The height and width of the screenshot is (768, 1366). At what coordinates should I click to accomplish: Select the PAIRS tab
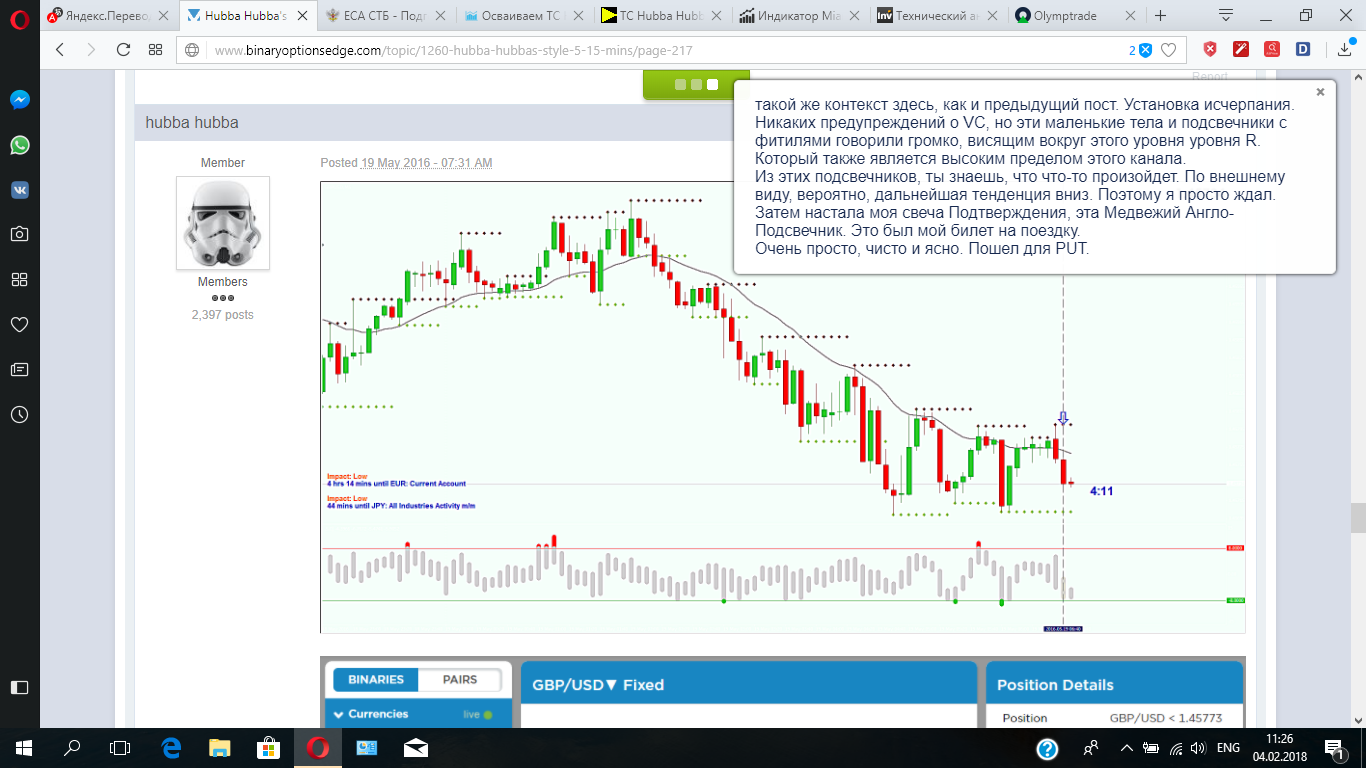pyautogui.click(x=460, y=679)
